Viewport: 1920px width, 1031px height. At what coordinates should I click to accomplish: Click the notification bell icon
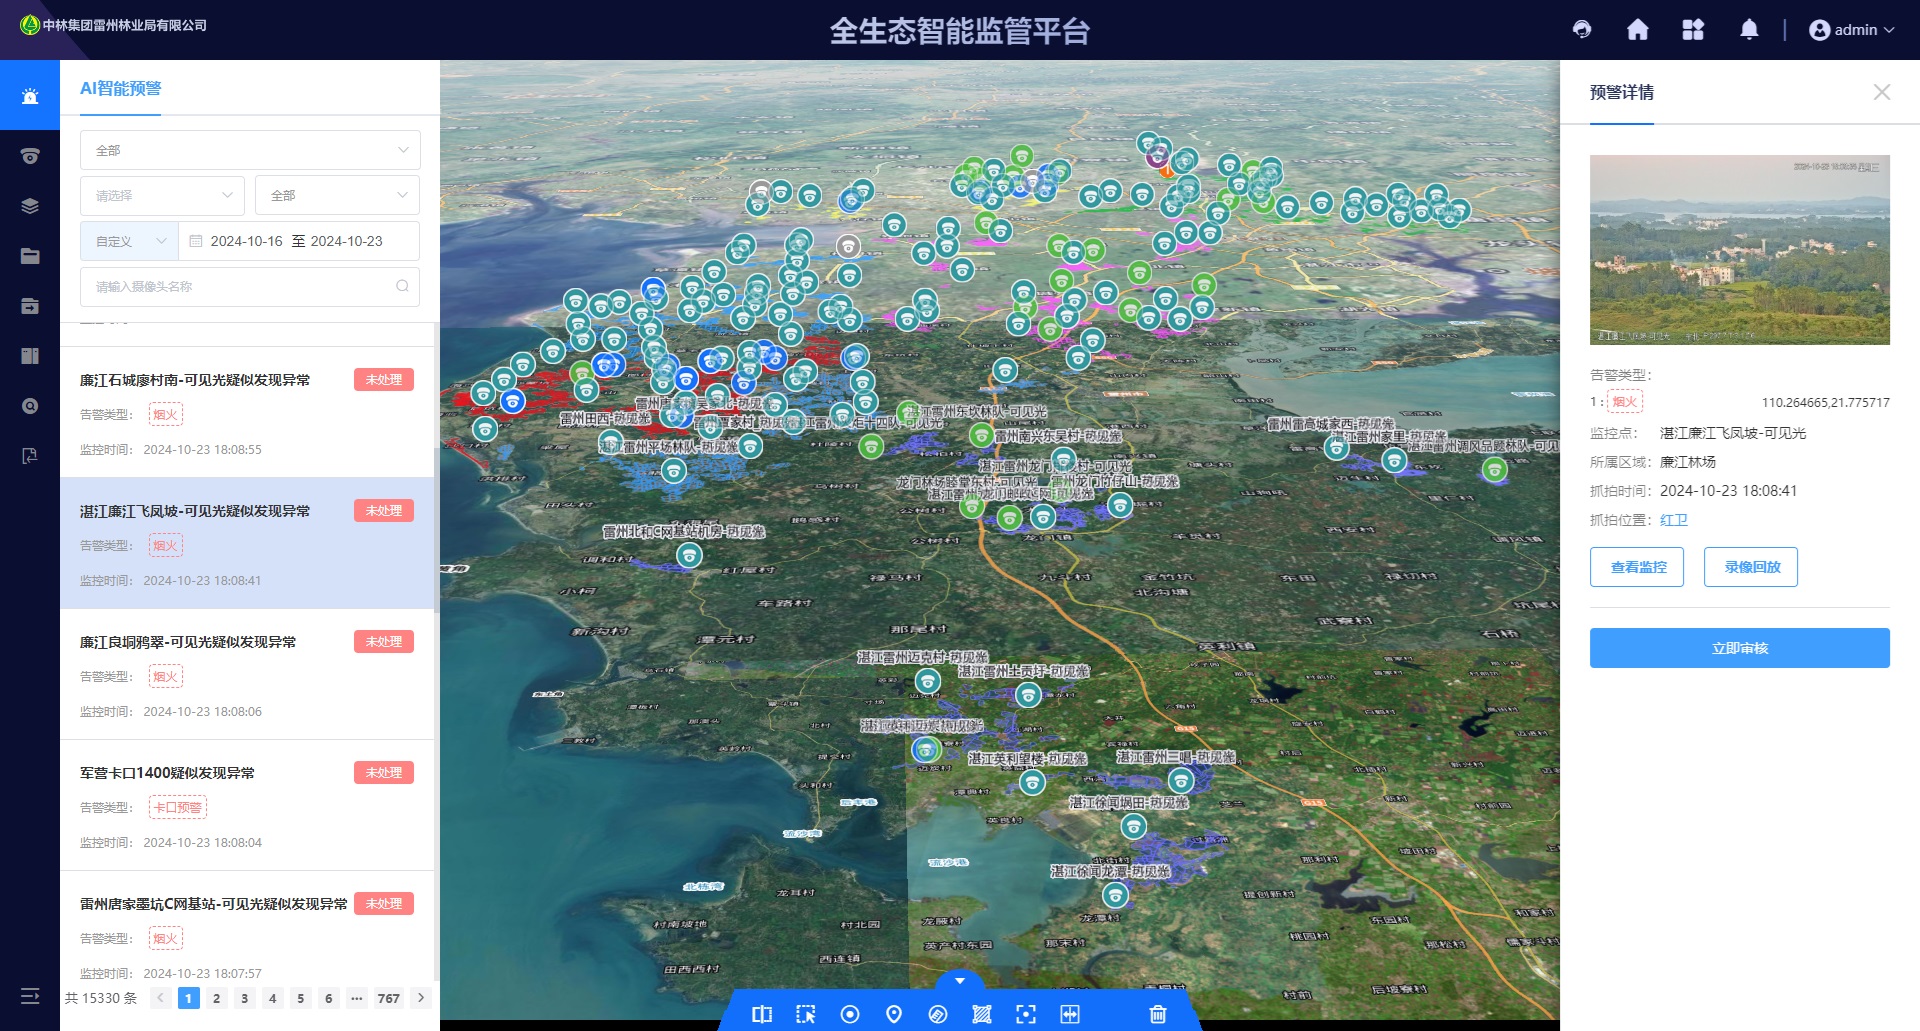(1749, 30)
